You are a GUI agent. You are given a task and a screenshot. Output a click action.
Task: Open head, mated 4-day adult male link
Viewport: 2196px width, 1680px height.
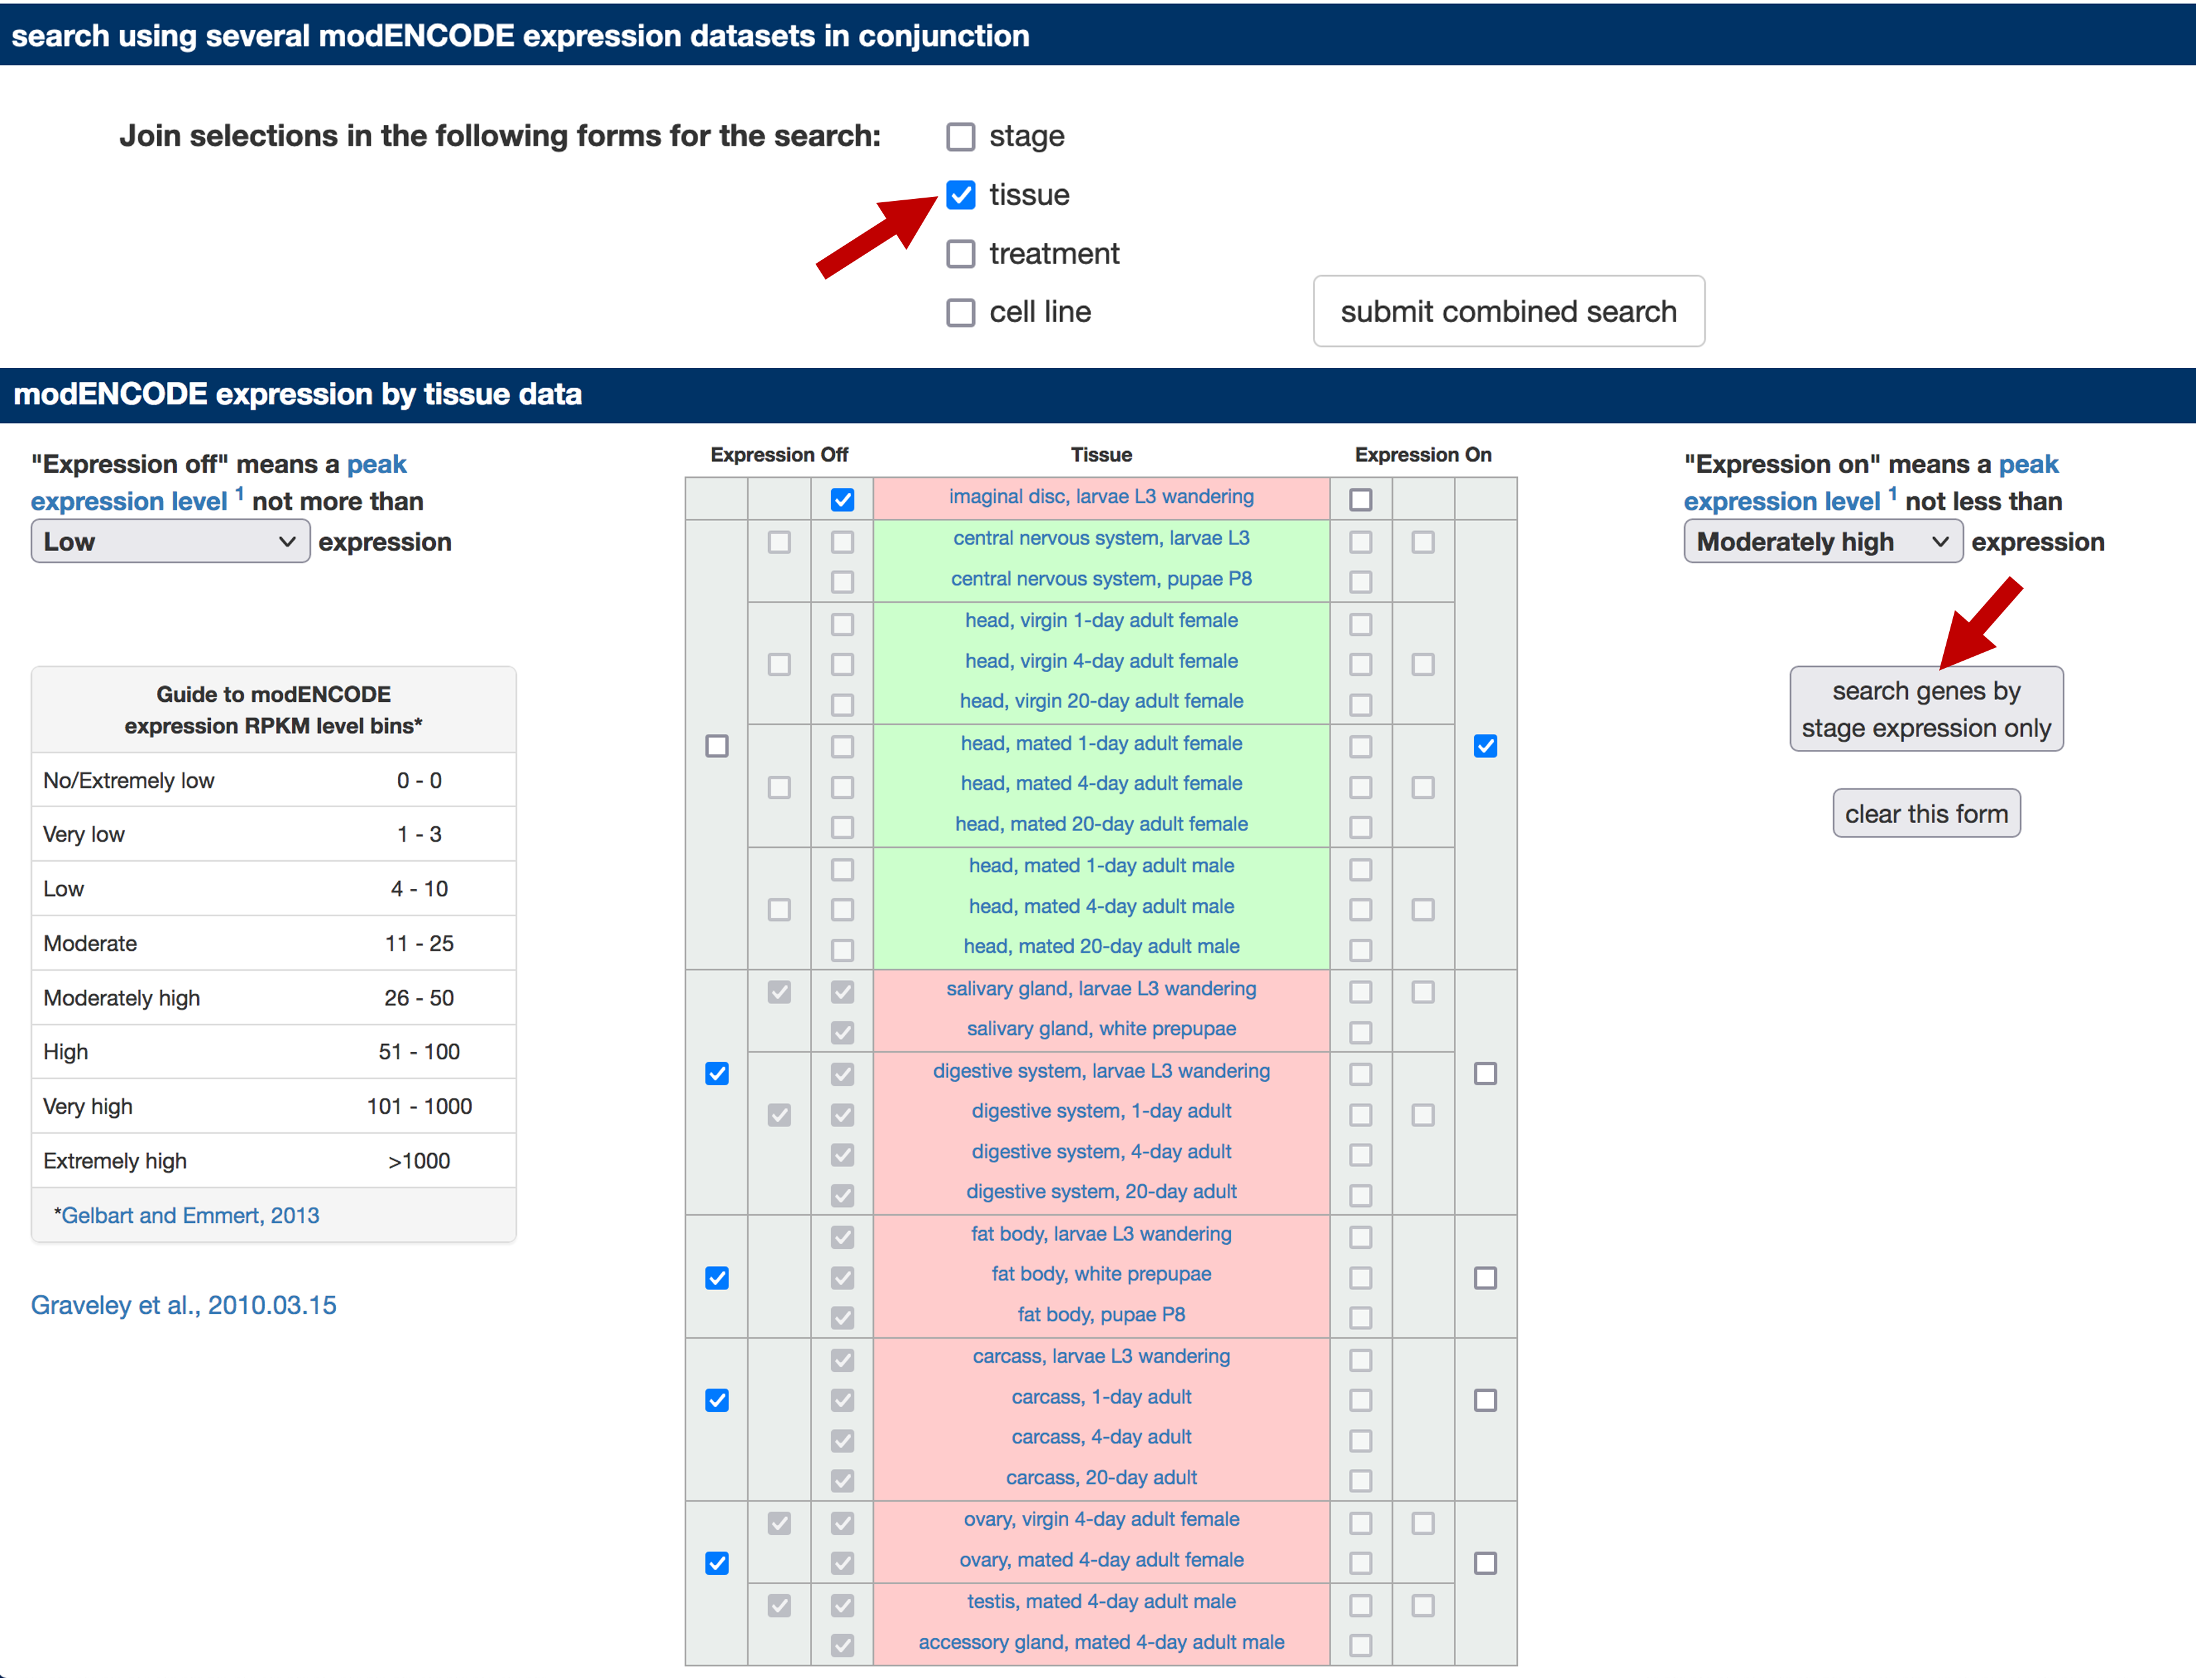pyautogui.click(x=1101, y=906)
